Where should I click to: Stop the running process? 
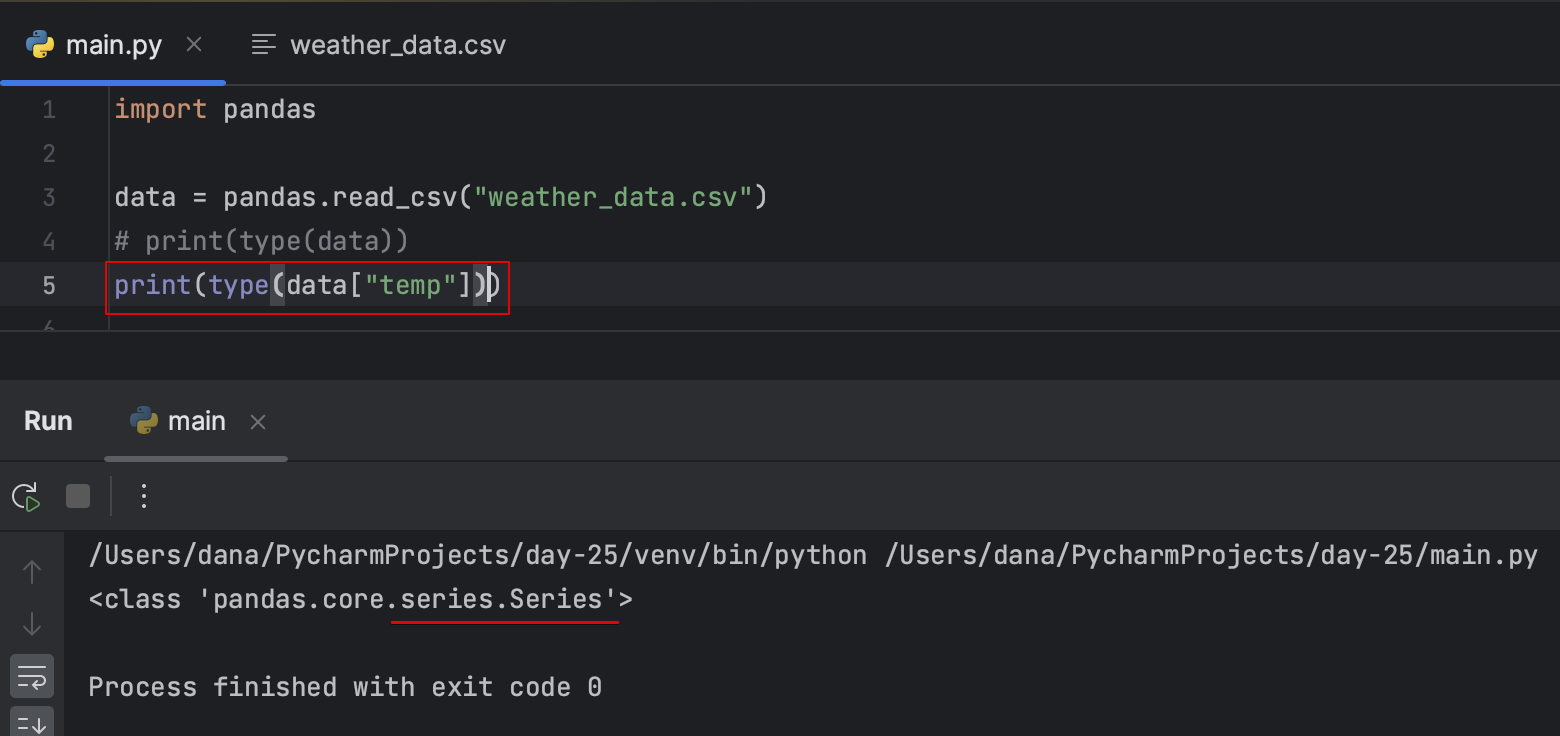coord(78,496)
